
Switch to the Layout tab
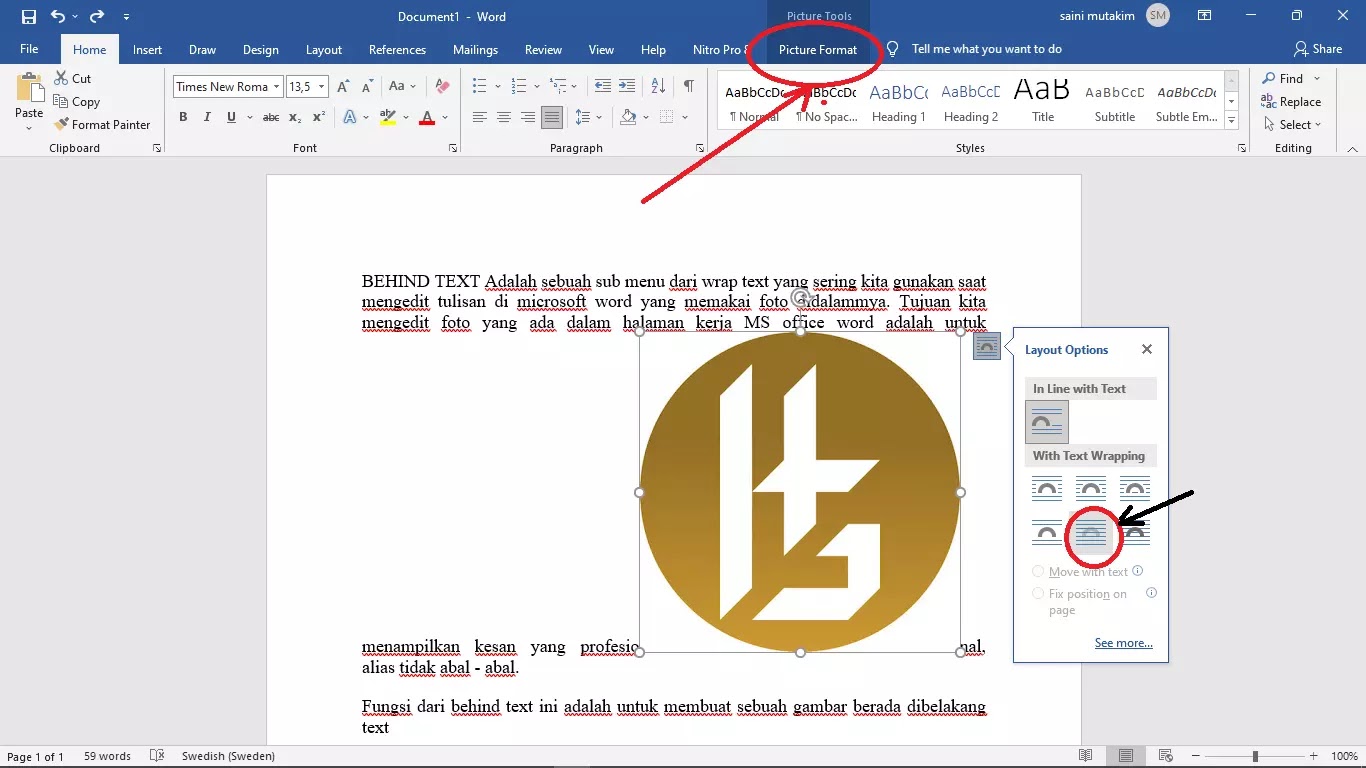[323, 49]
